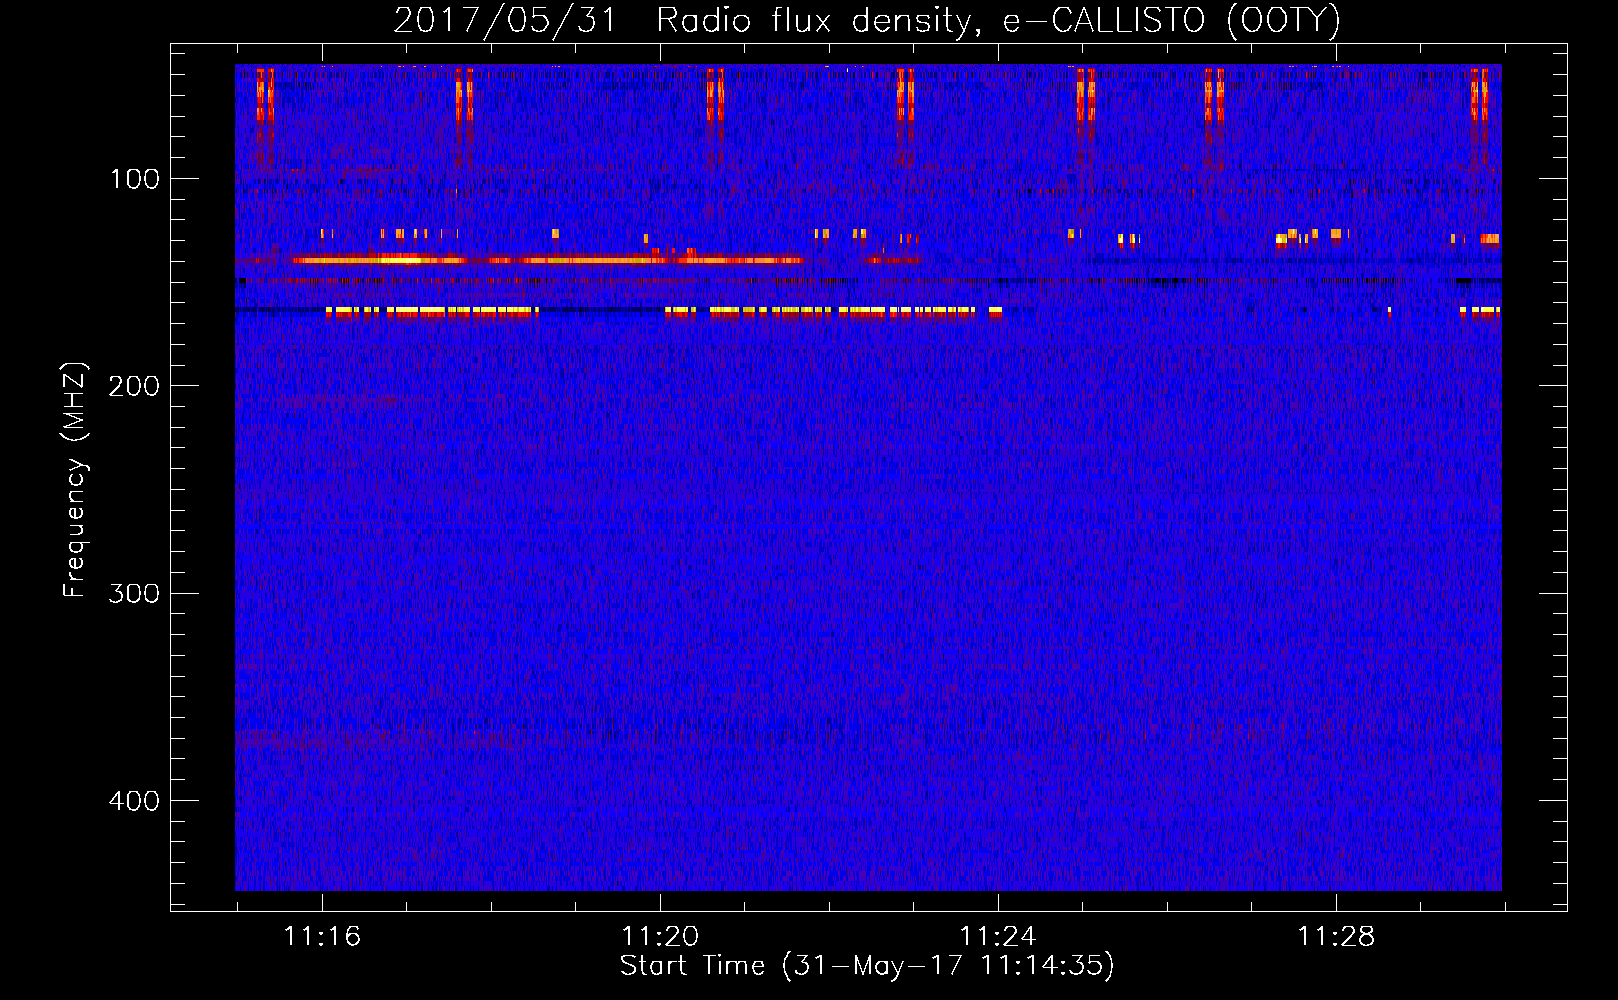
Task: Click the '11:24' time tick label
Action: click(998, 937)
